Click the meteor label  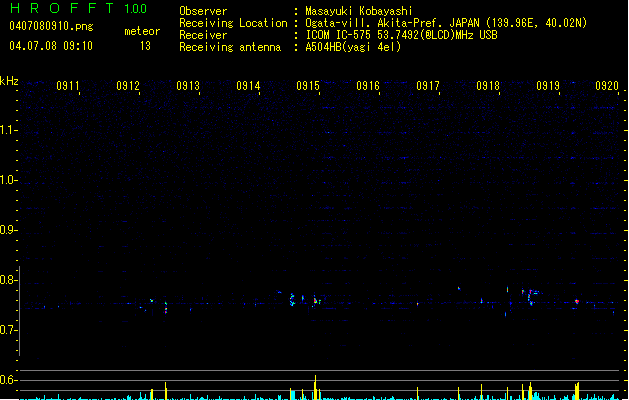click(x=142, y=31)
